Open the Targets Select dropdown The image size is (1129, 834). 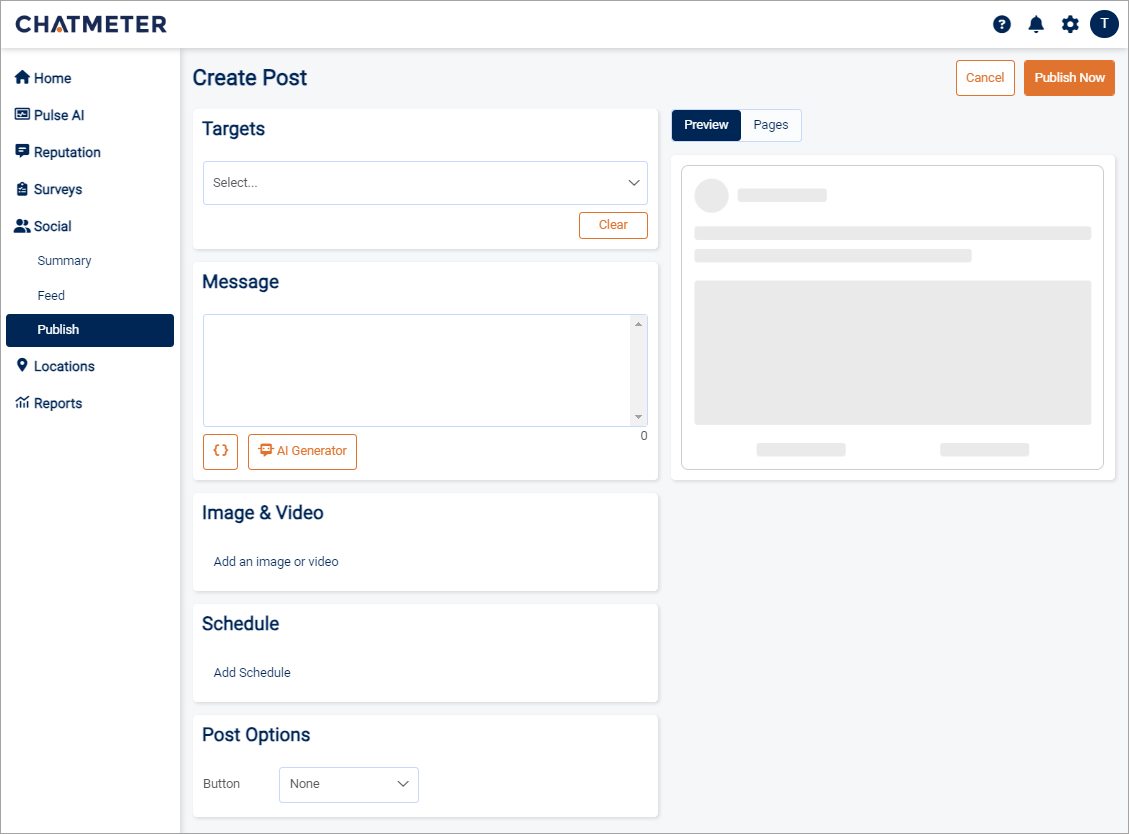point(425,182)
